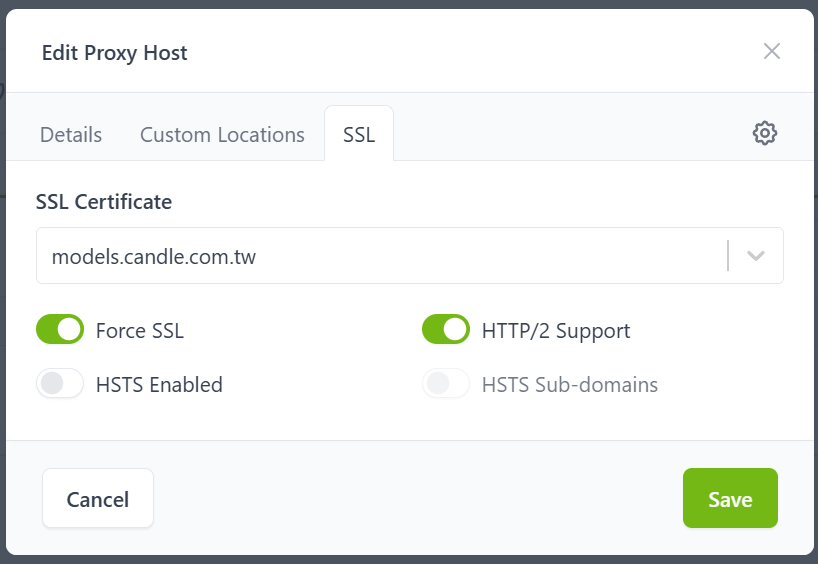Turn off the HTTP/2 Support switch
The image size is (818, 564).
click(x=446, y=329)
